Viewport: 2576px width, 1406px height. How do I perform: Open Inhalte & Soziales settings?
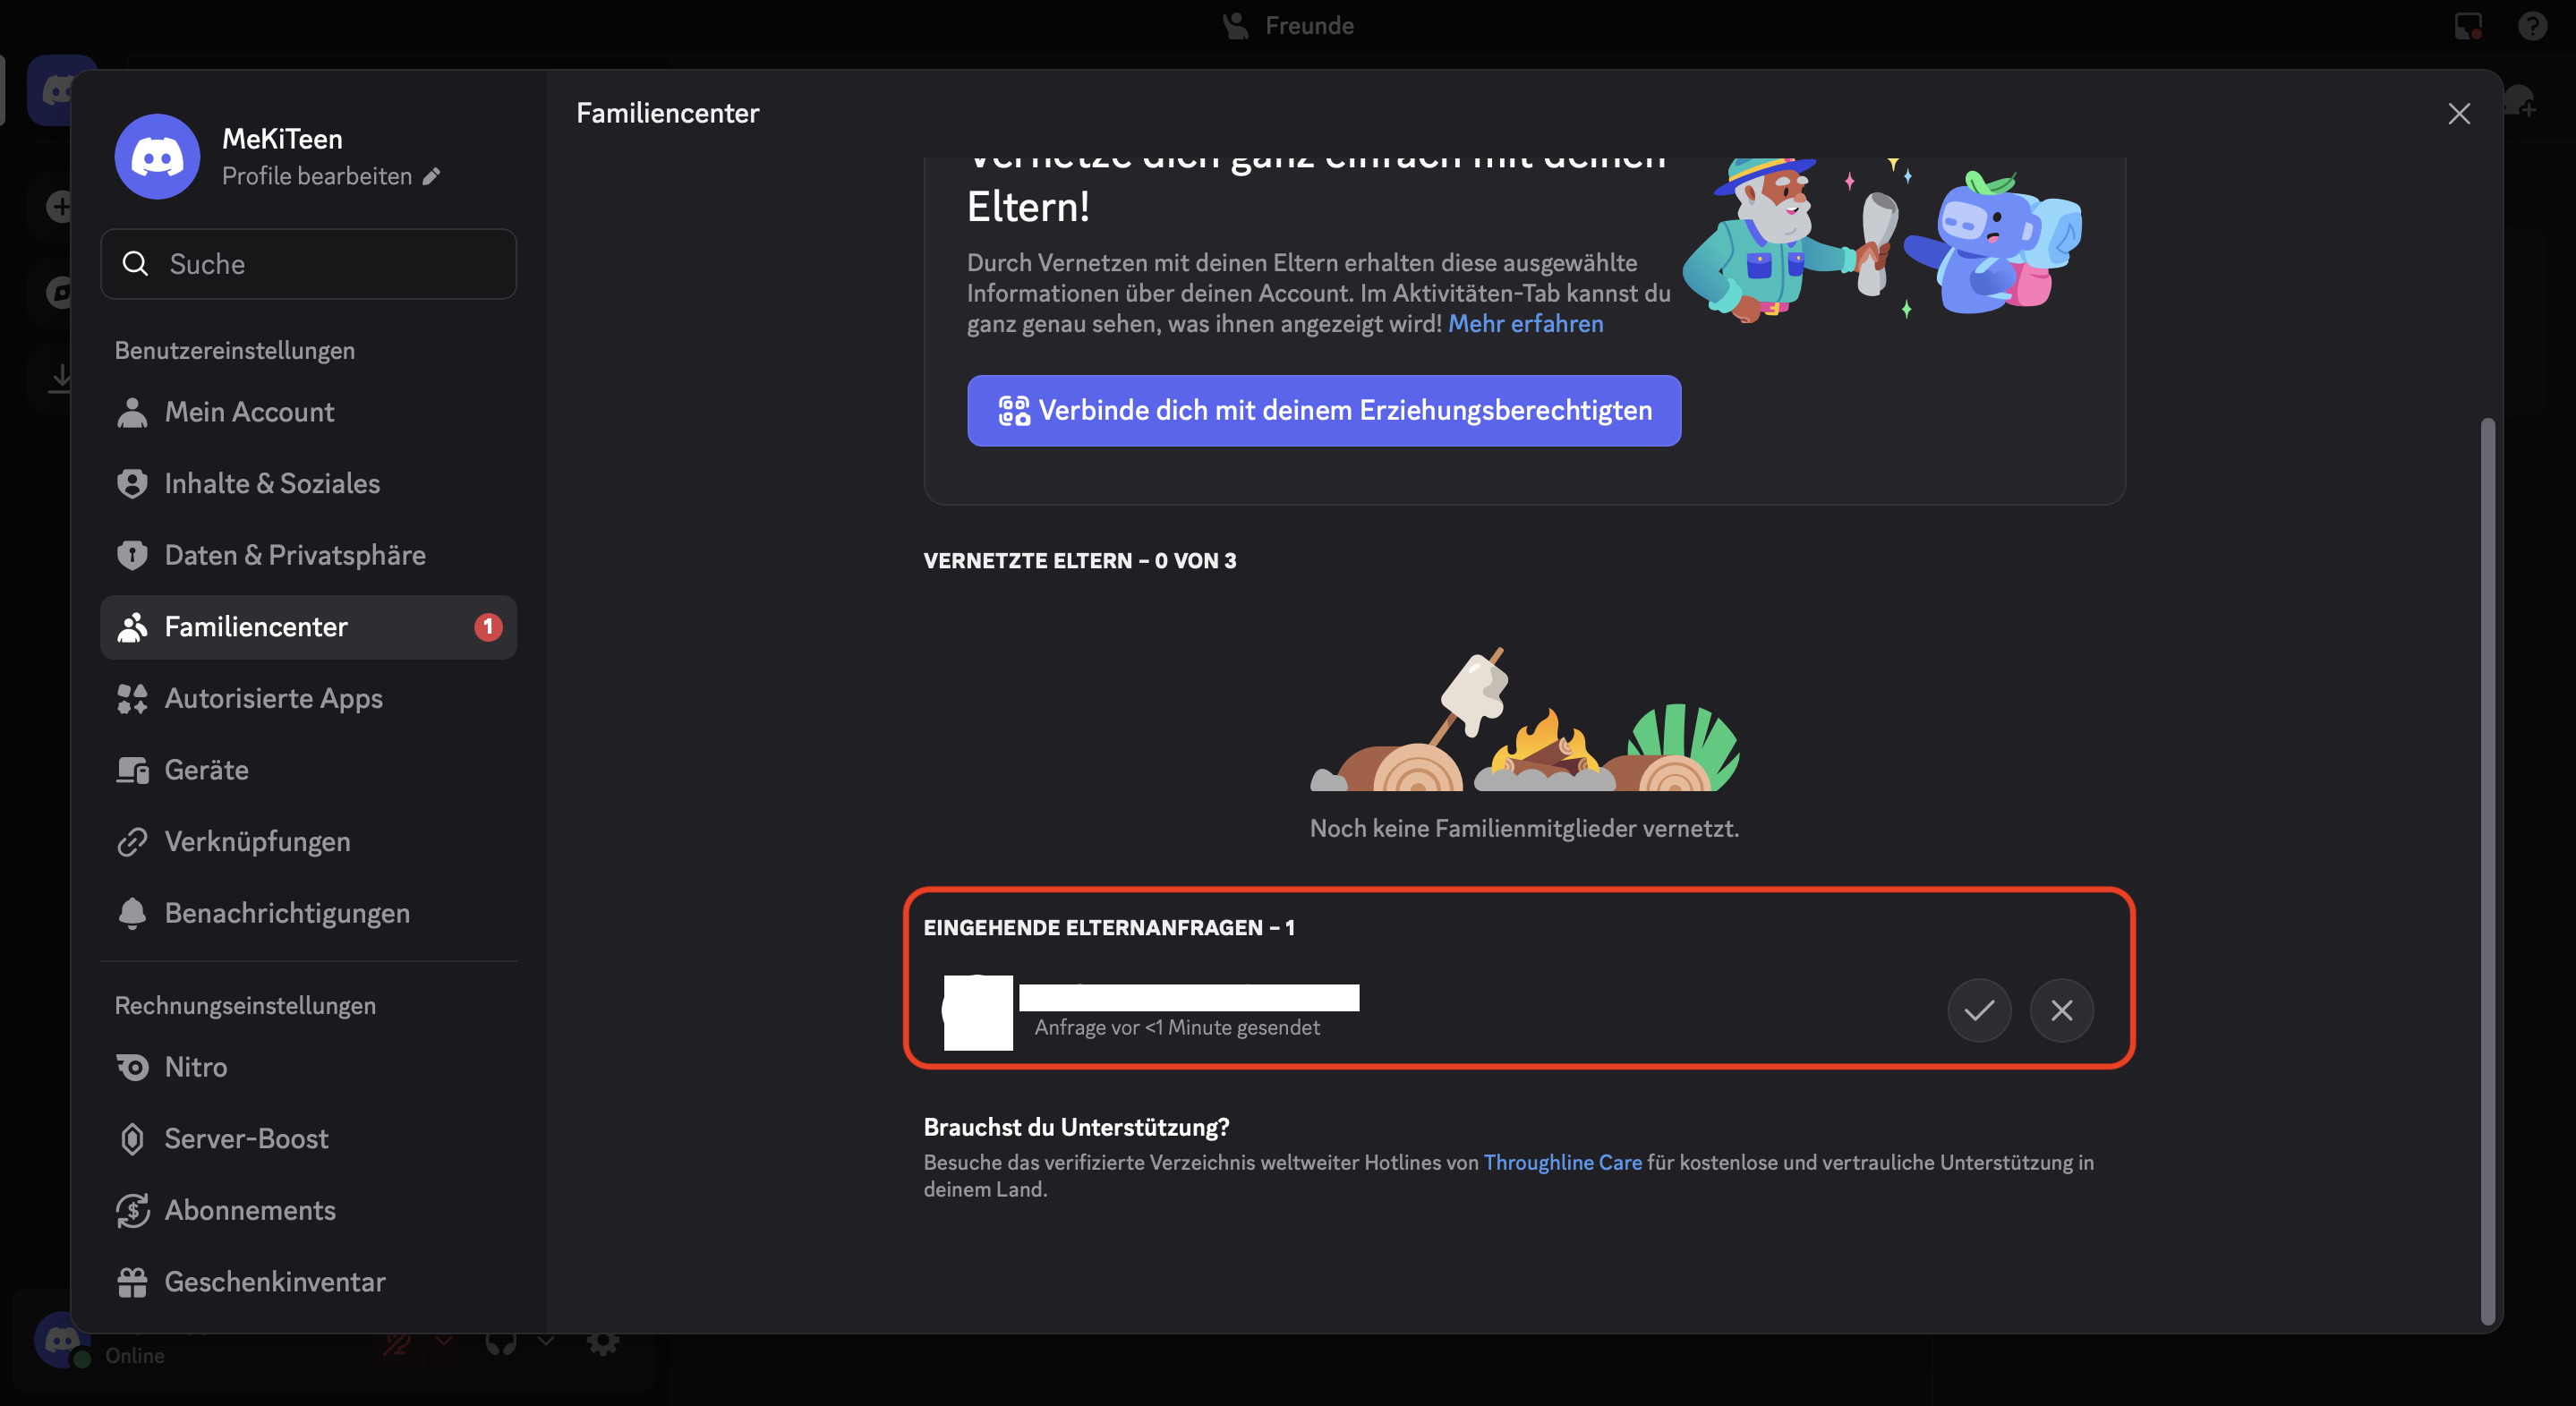[272, 484]
